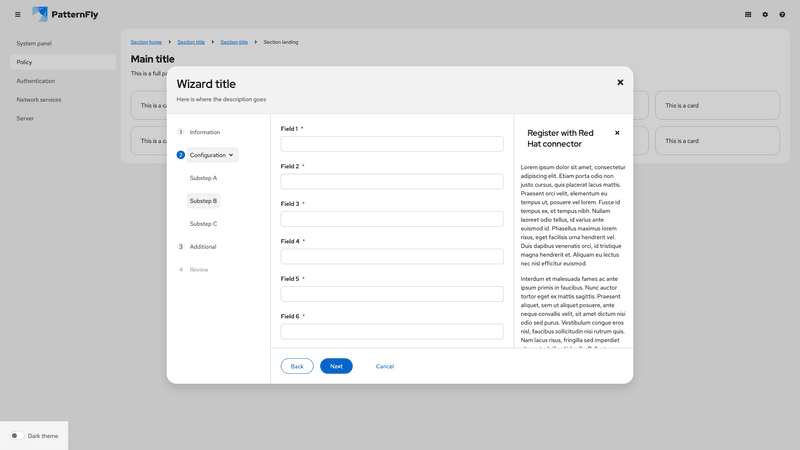Select Substep A in wizard
Image resolution: width=800 pixels, height=450 pixels.
pos(203,178)
